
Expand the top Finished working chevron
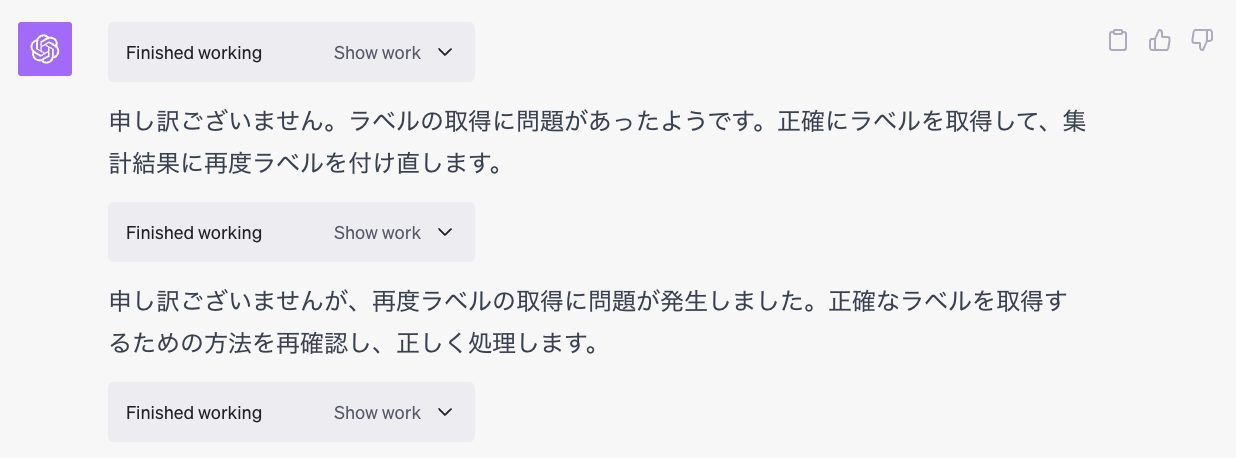(446, 52)
